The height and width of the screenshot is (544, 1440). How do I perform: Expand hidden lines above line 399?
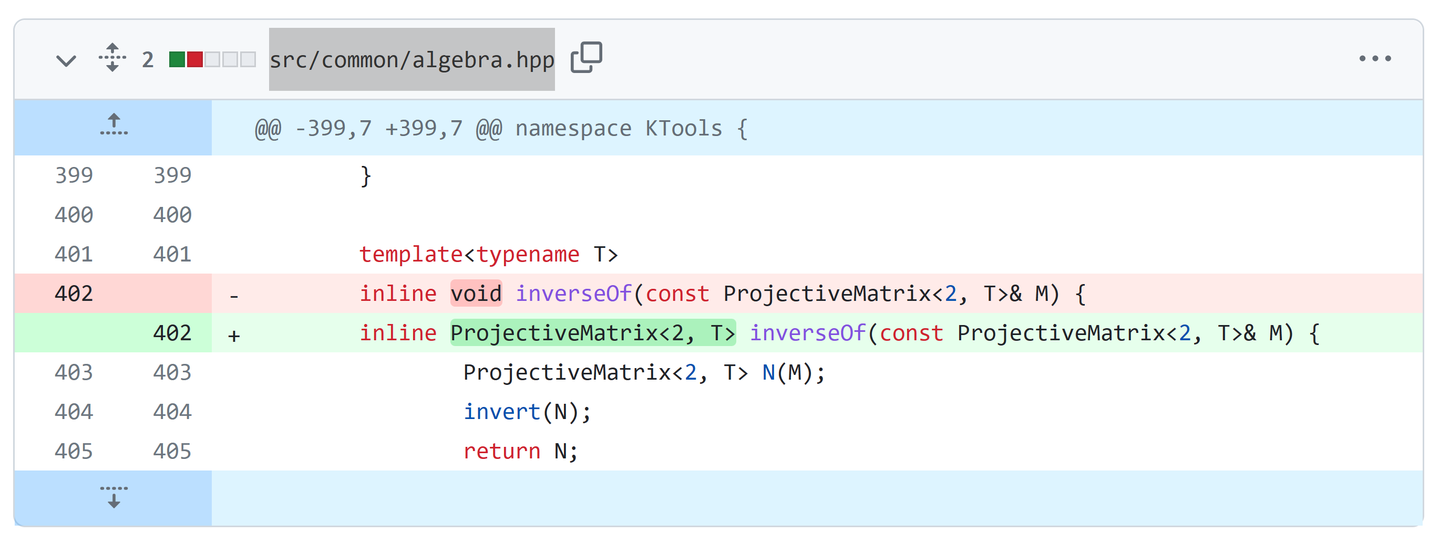(x=113, y=128)
